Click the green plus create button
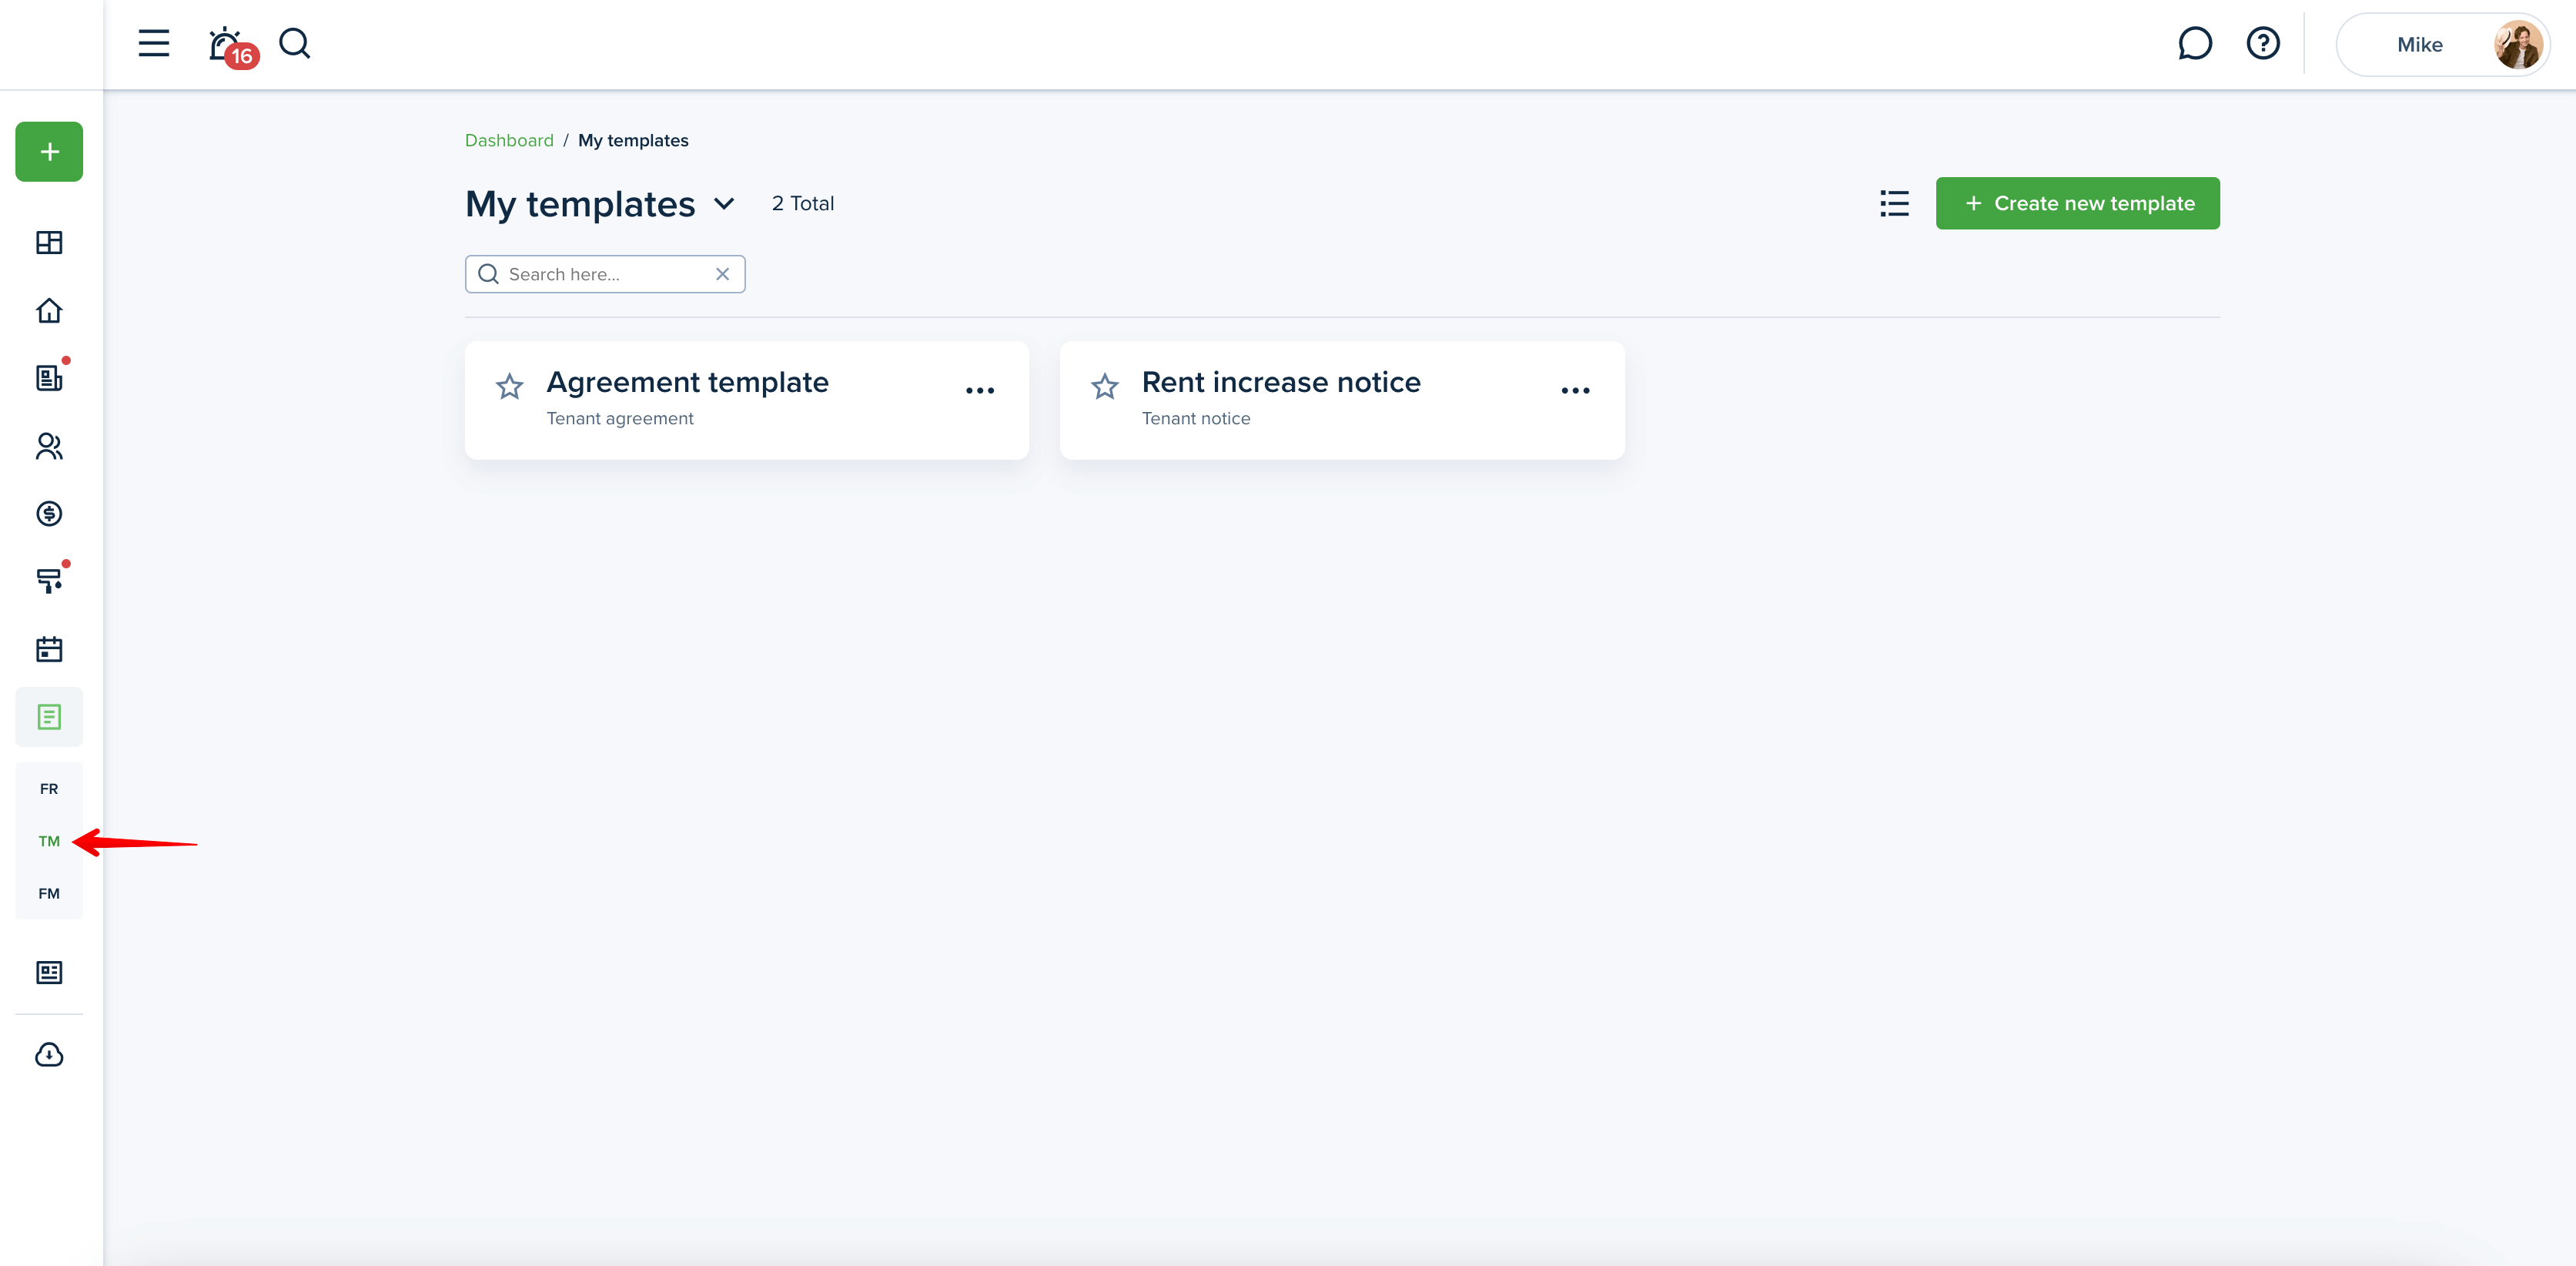 tap(49, 152)
